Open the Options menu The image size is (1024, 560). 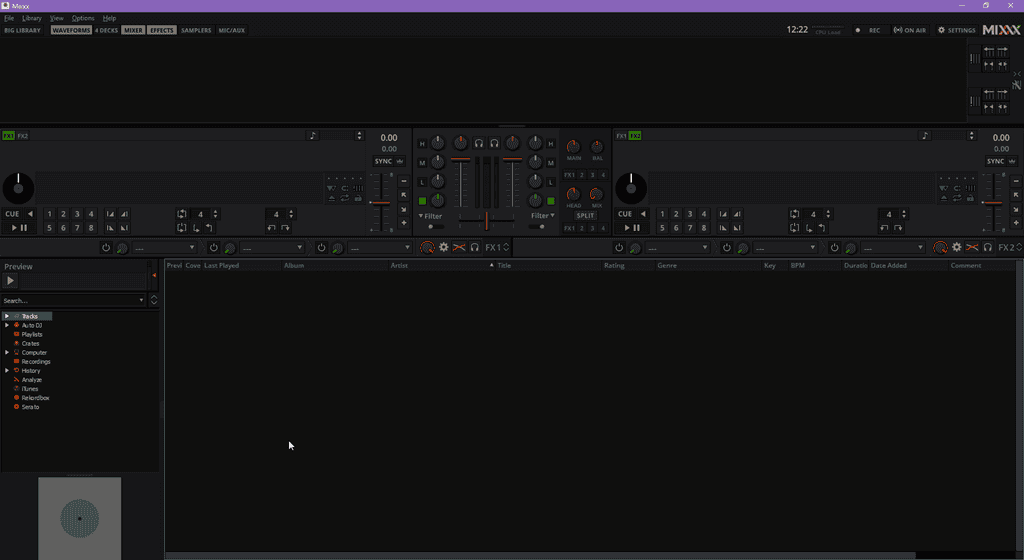coord(83,18)
